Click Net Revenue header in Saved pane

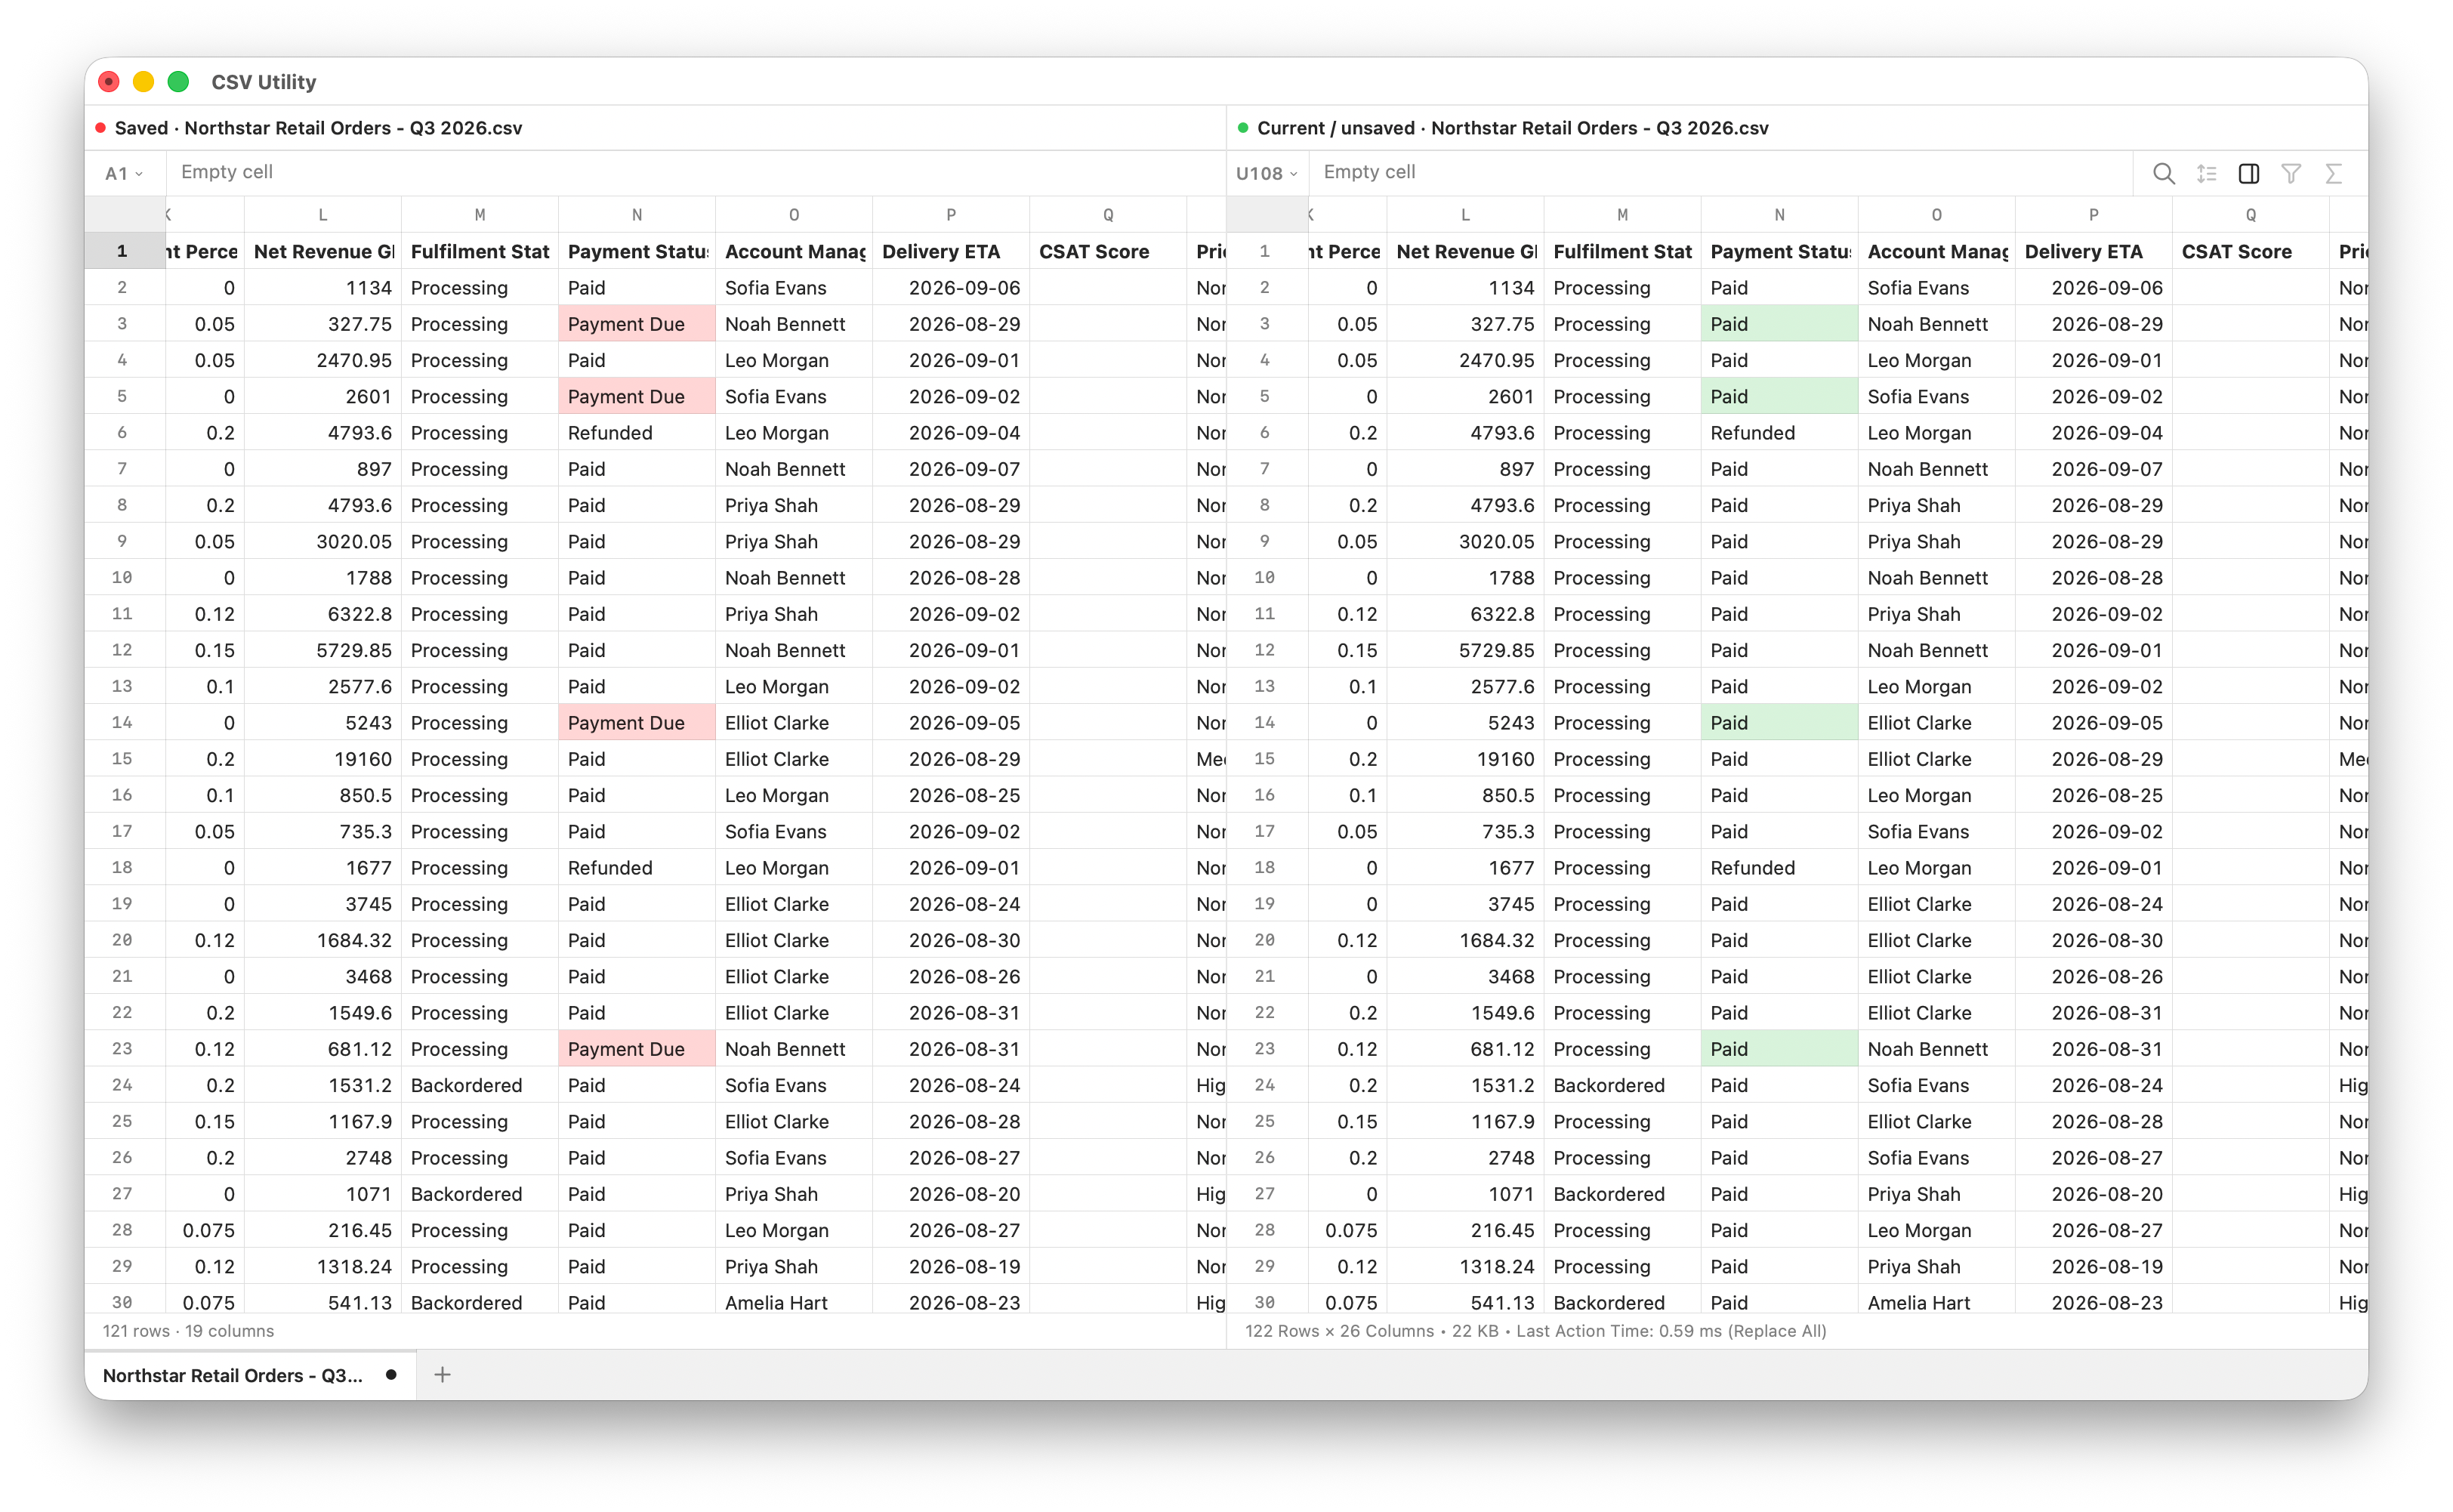[323, 251]
